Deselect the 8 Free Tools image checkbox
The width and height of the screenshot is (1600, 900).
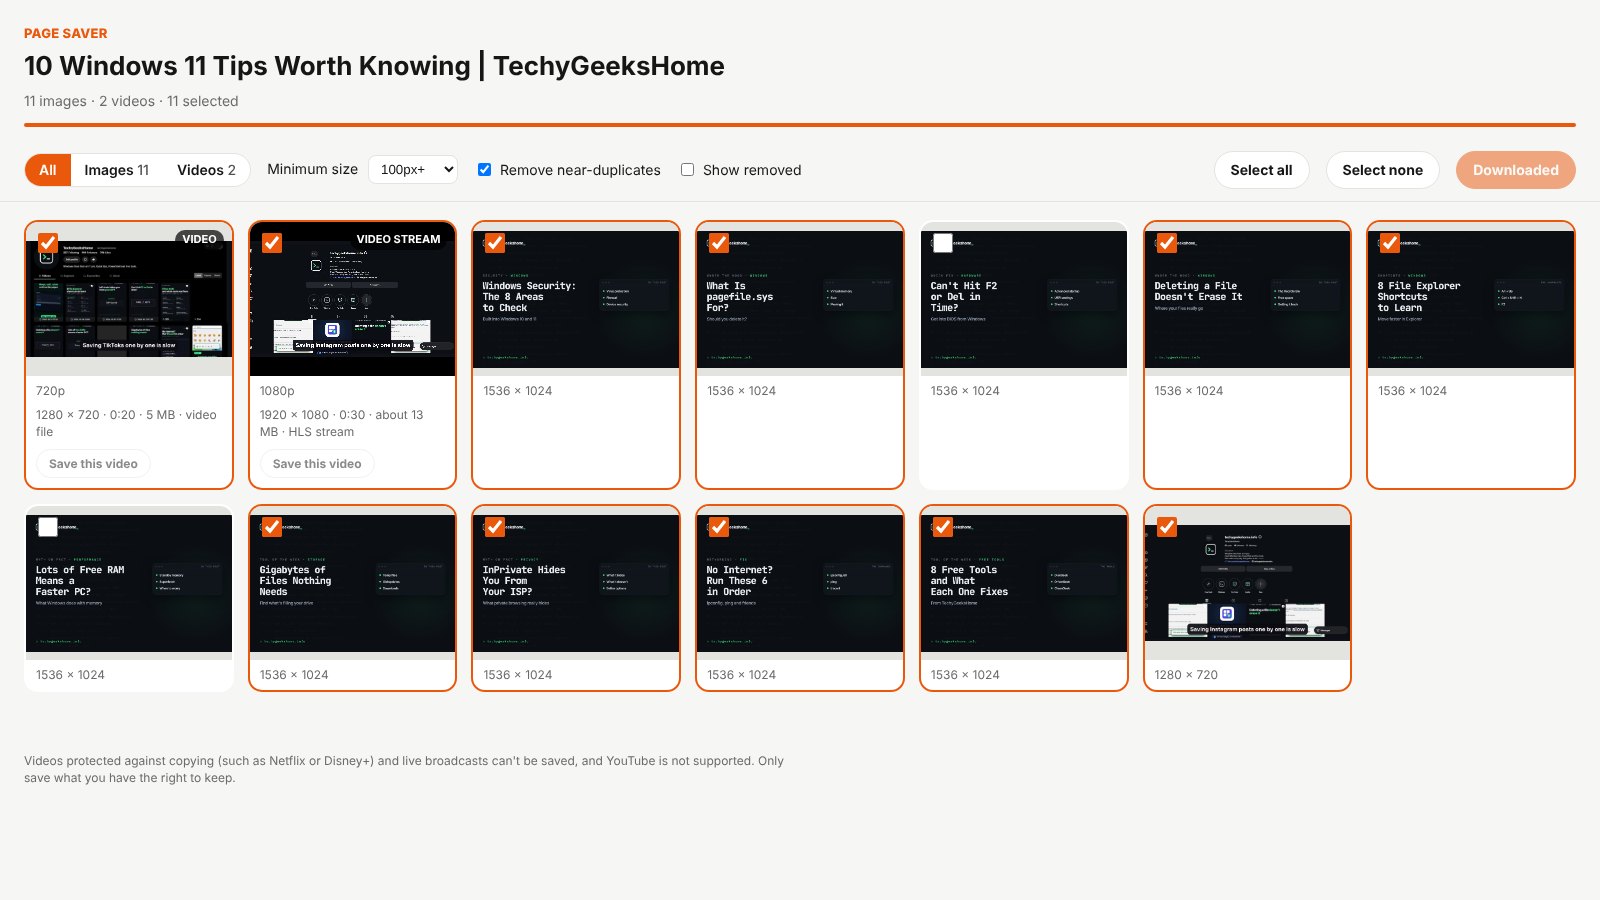click(943, 527)
